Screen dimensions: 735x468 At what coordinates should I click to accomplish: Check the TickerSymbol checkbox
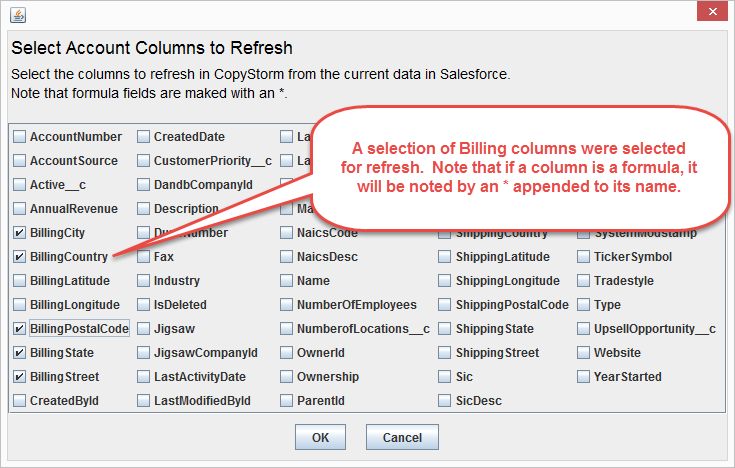tap(583, 257)
